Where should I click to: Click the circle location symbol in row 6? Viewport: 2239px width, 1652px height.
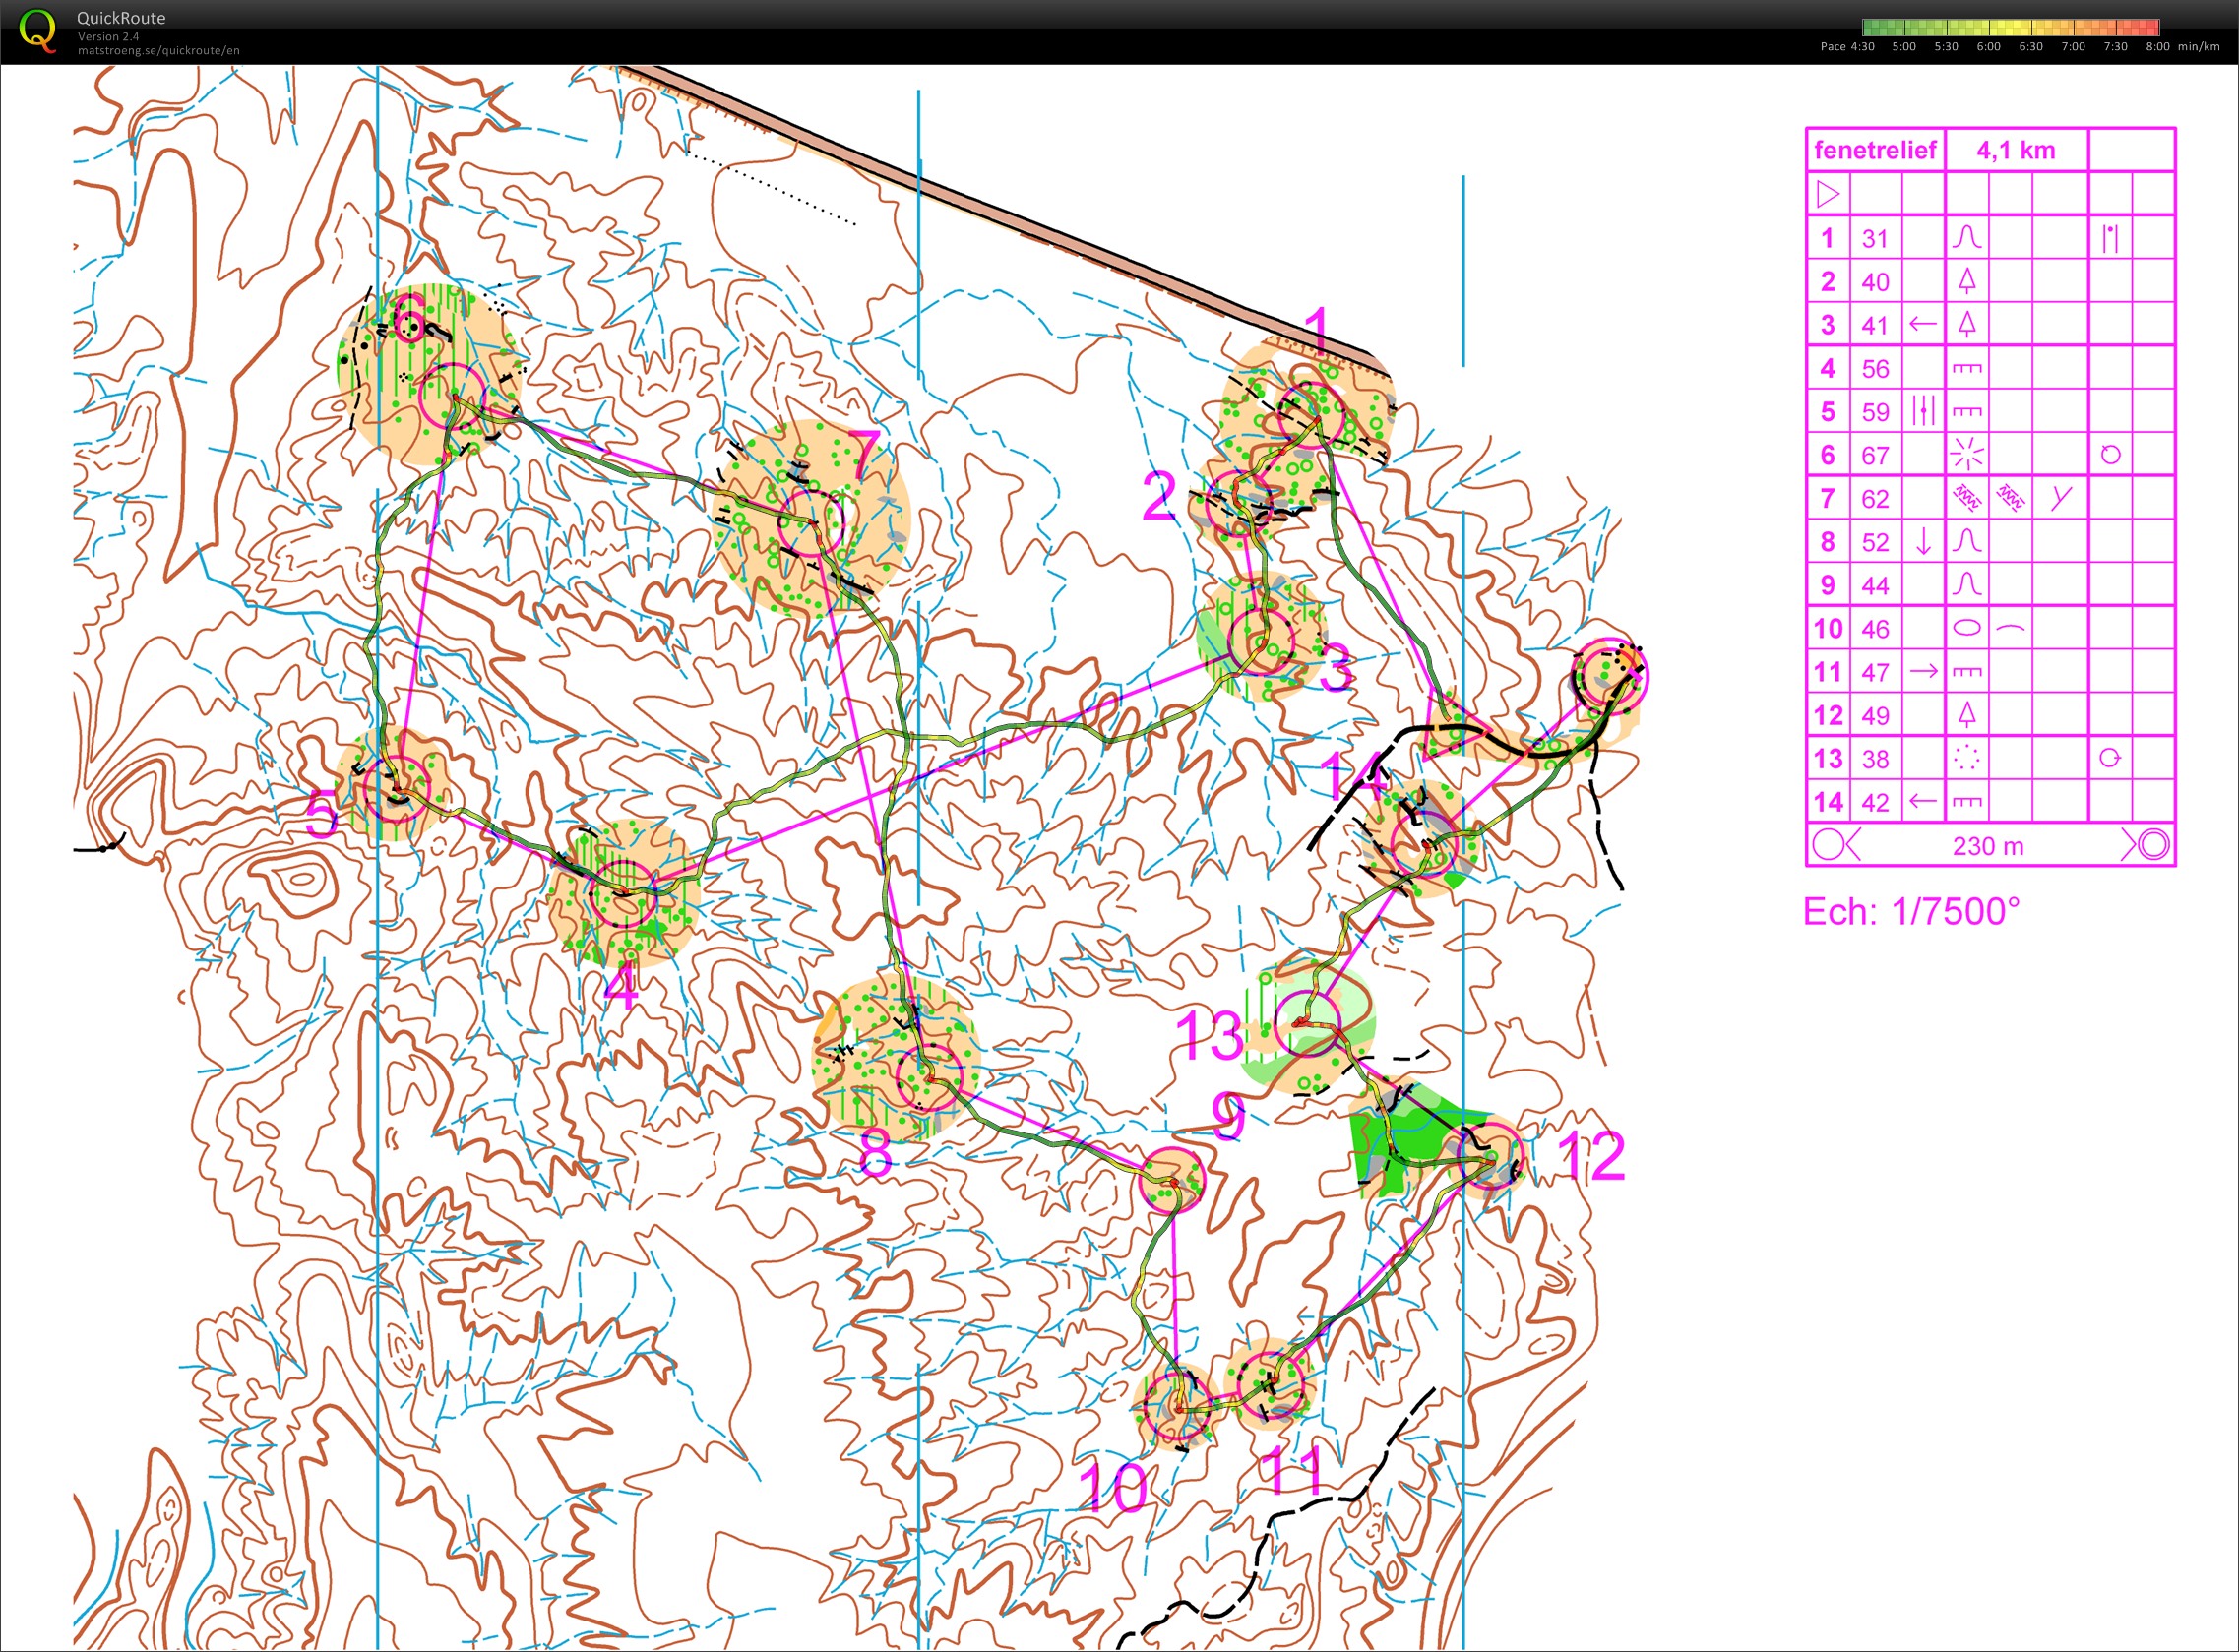2110,455
